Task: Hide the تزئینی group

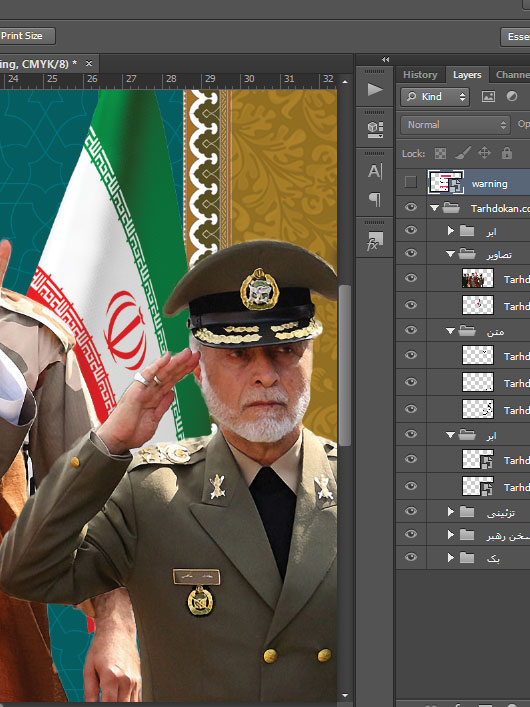Action: coord(410,510)
